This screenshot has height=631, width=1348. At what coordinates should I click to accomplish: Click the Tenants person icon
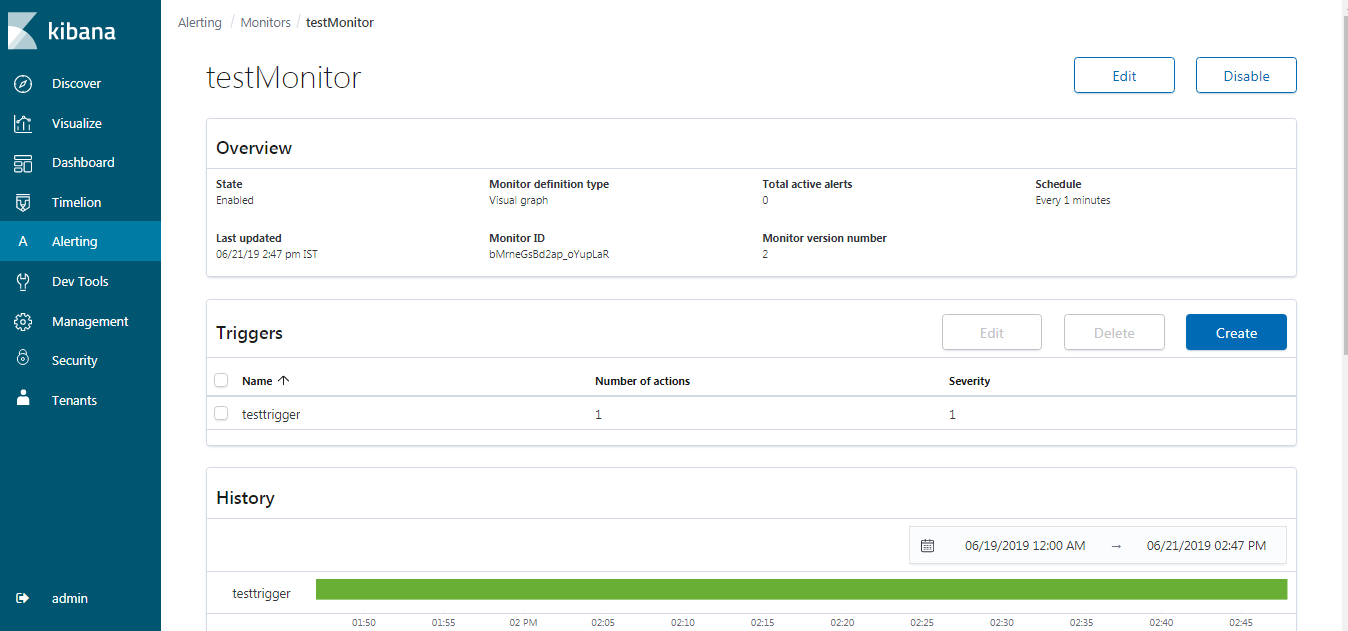click(x=23, y=399)
